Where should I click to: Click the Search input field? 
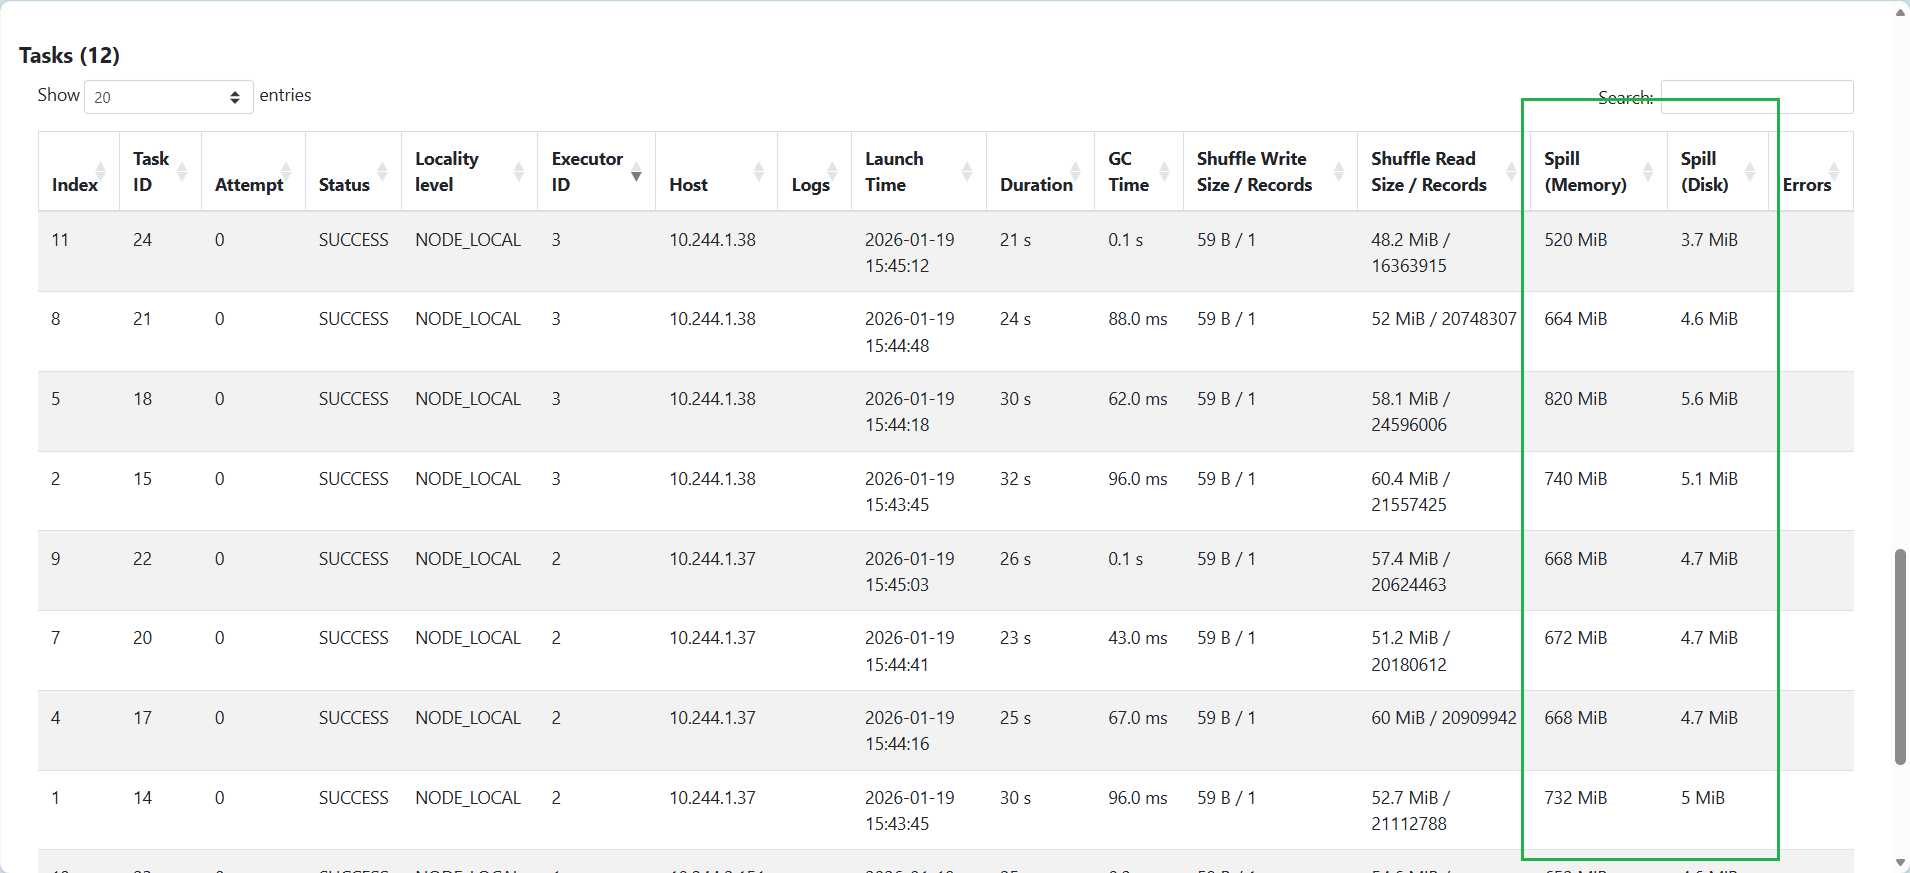coord(1756,97)
